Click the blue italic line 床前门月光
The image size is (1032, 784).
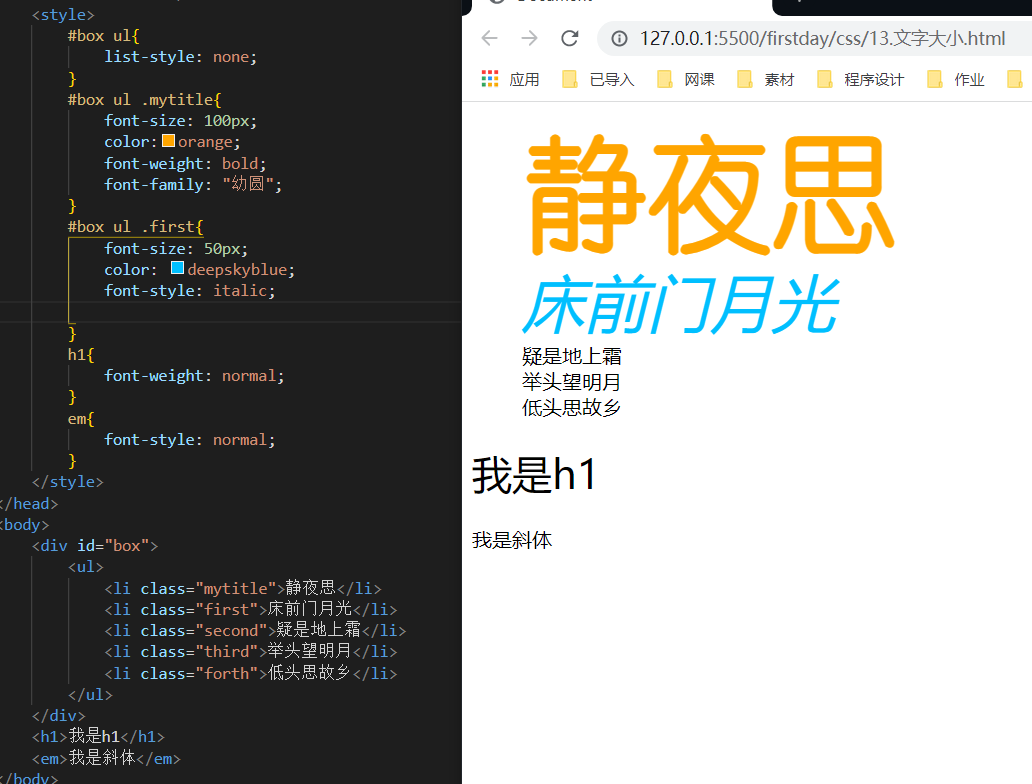pyautogui.click(x=681, y=306)
